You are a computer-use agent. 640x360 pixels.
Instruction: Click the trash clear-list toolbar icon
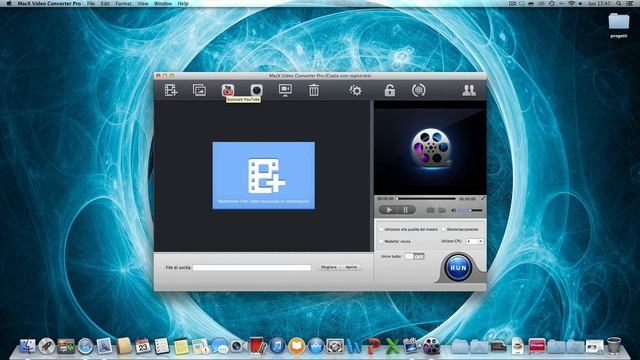click(313, 90)
